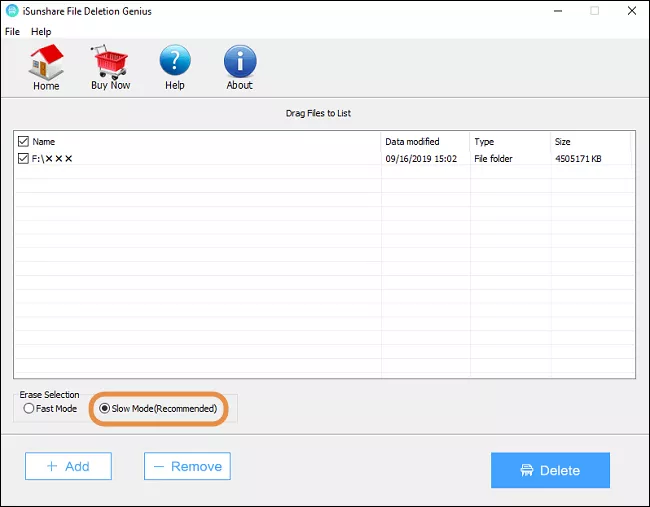The image size is (650, 507).
Task: Select the Fast Mode radio button
Action: tap(28, 409)
